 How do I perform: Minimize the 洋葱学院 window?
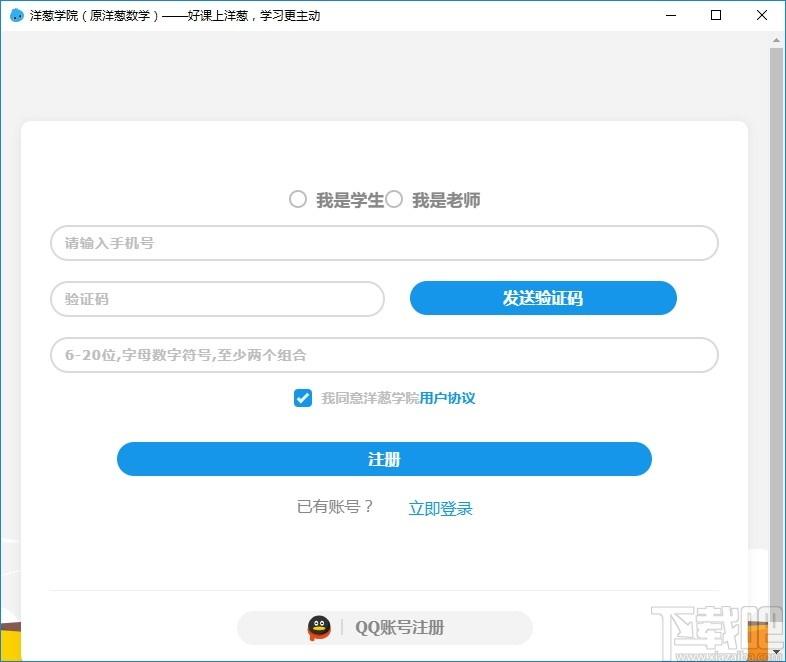coord(671,16)
